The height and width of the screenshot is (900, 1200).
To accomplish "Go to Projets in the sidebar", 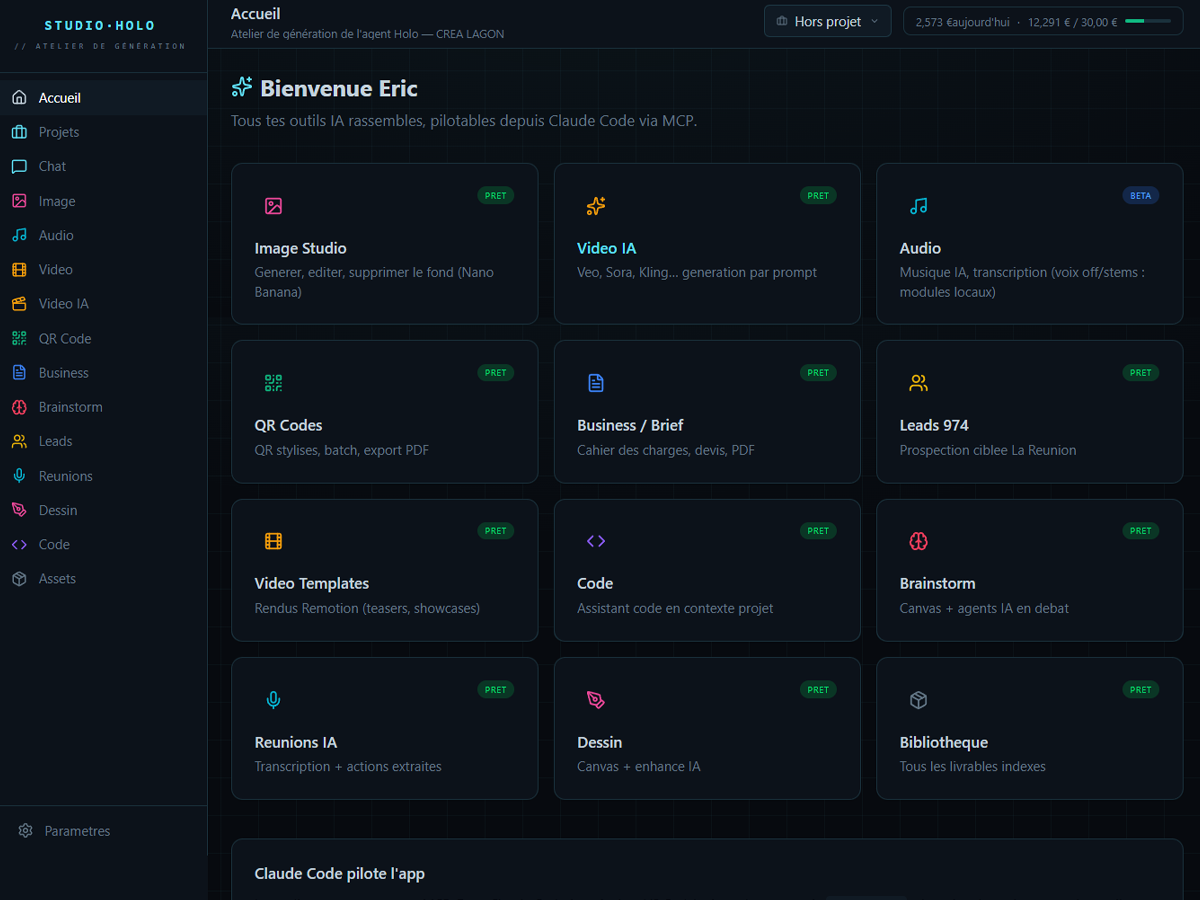I will (x=104, y=132).
